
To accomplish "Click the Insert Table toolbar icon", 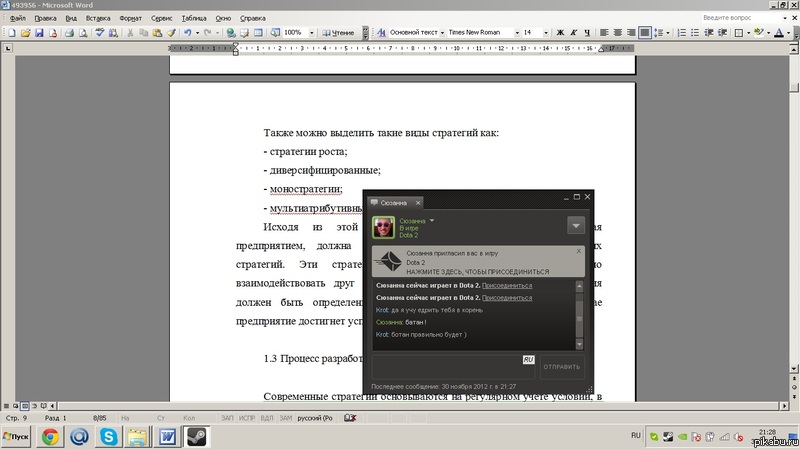I will coord(259,33).
